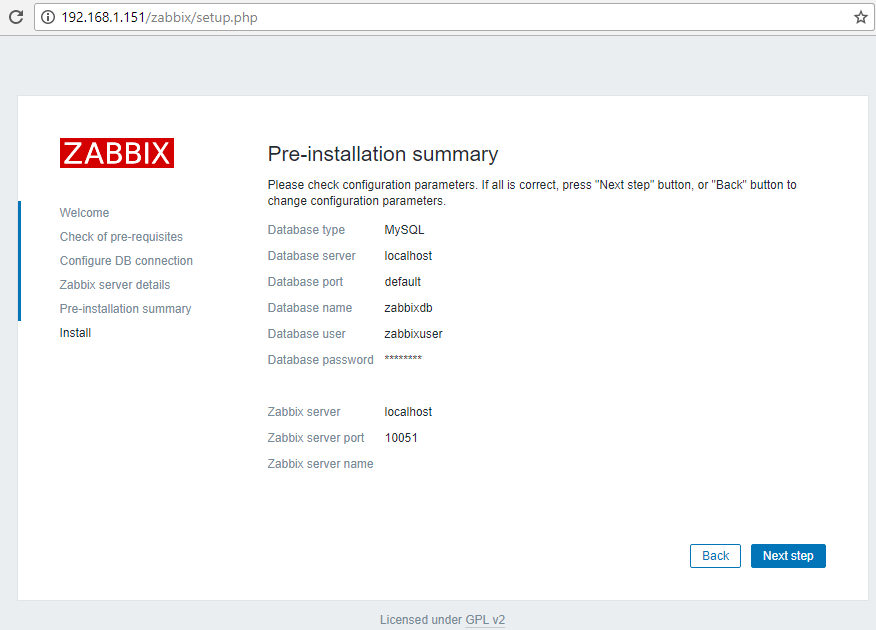
Task: Bookmark this page with the star icon
Action: 860,17
